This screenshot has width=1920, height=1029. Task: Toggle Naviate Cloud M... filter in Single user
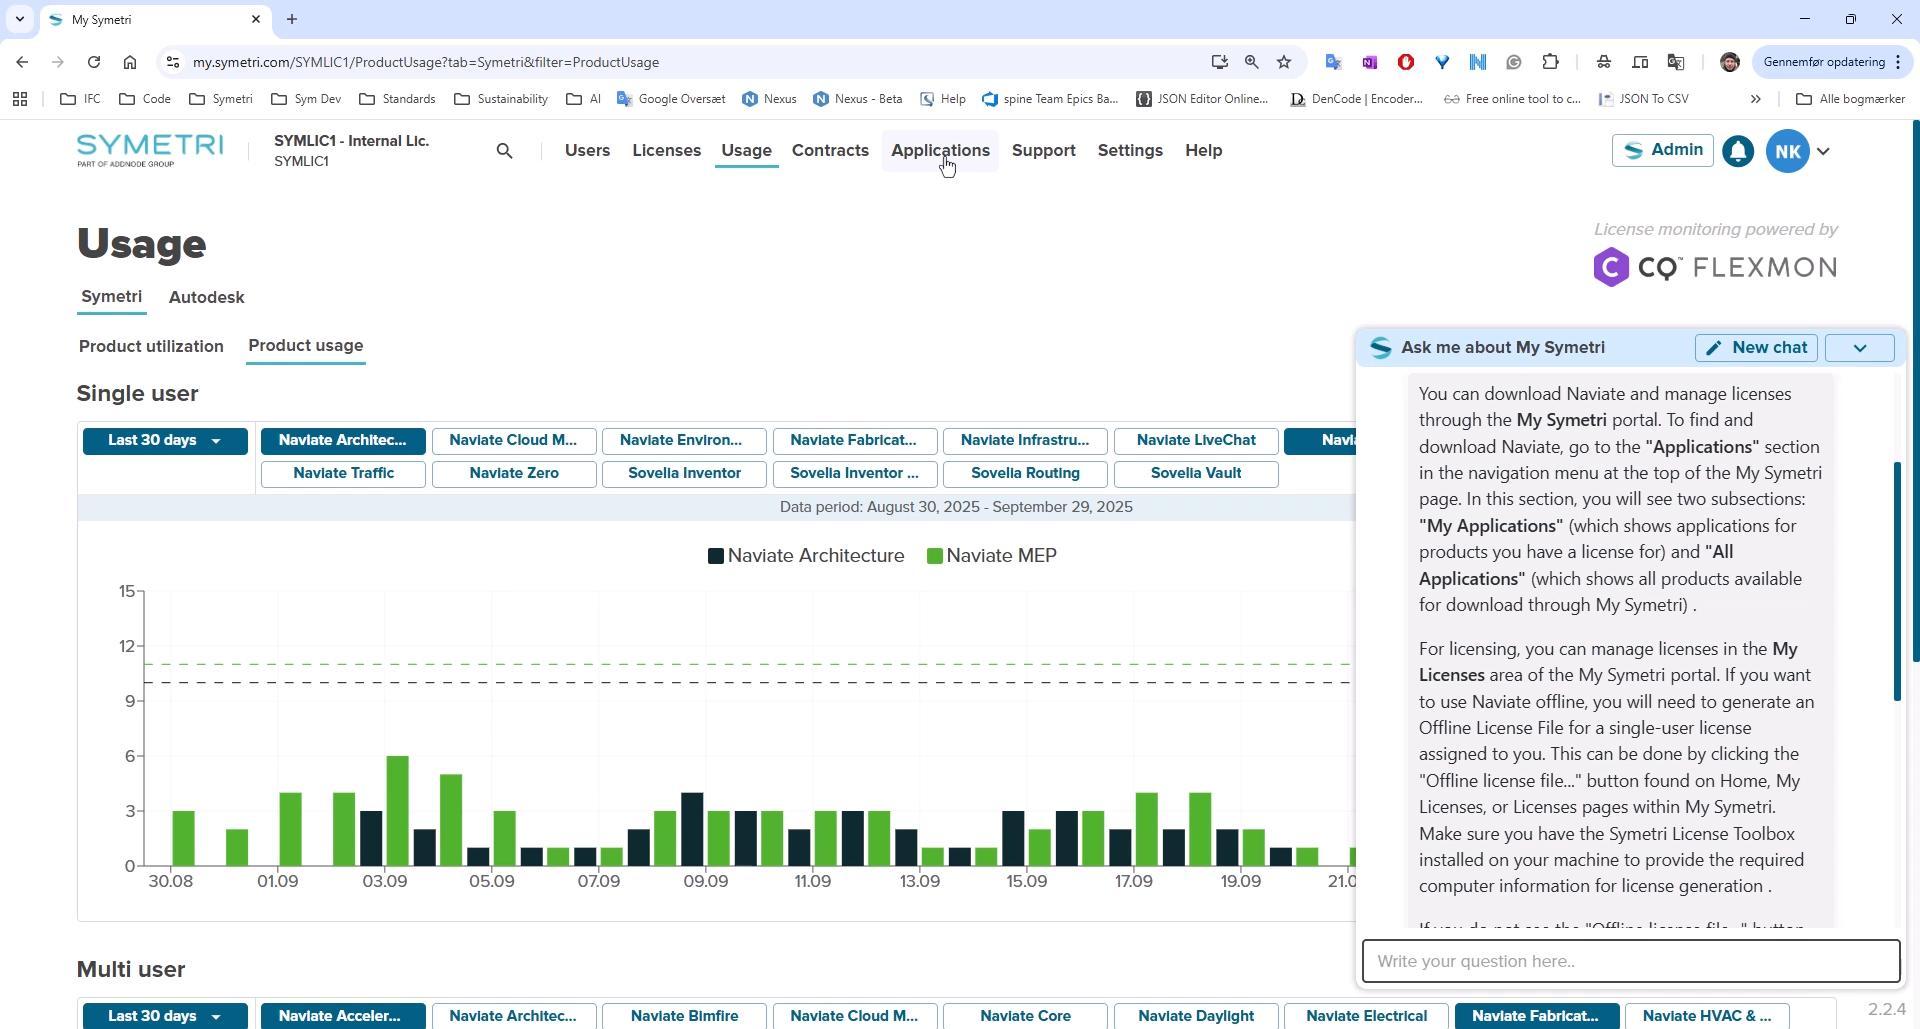coord(513,441)
